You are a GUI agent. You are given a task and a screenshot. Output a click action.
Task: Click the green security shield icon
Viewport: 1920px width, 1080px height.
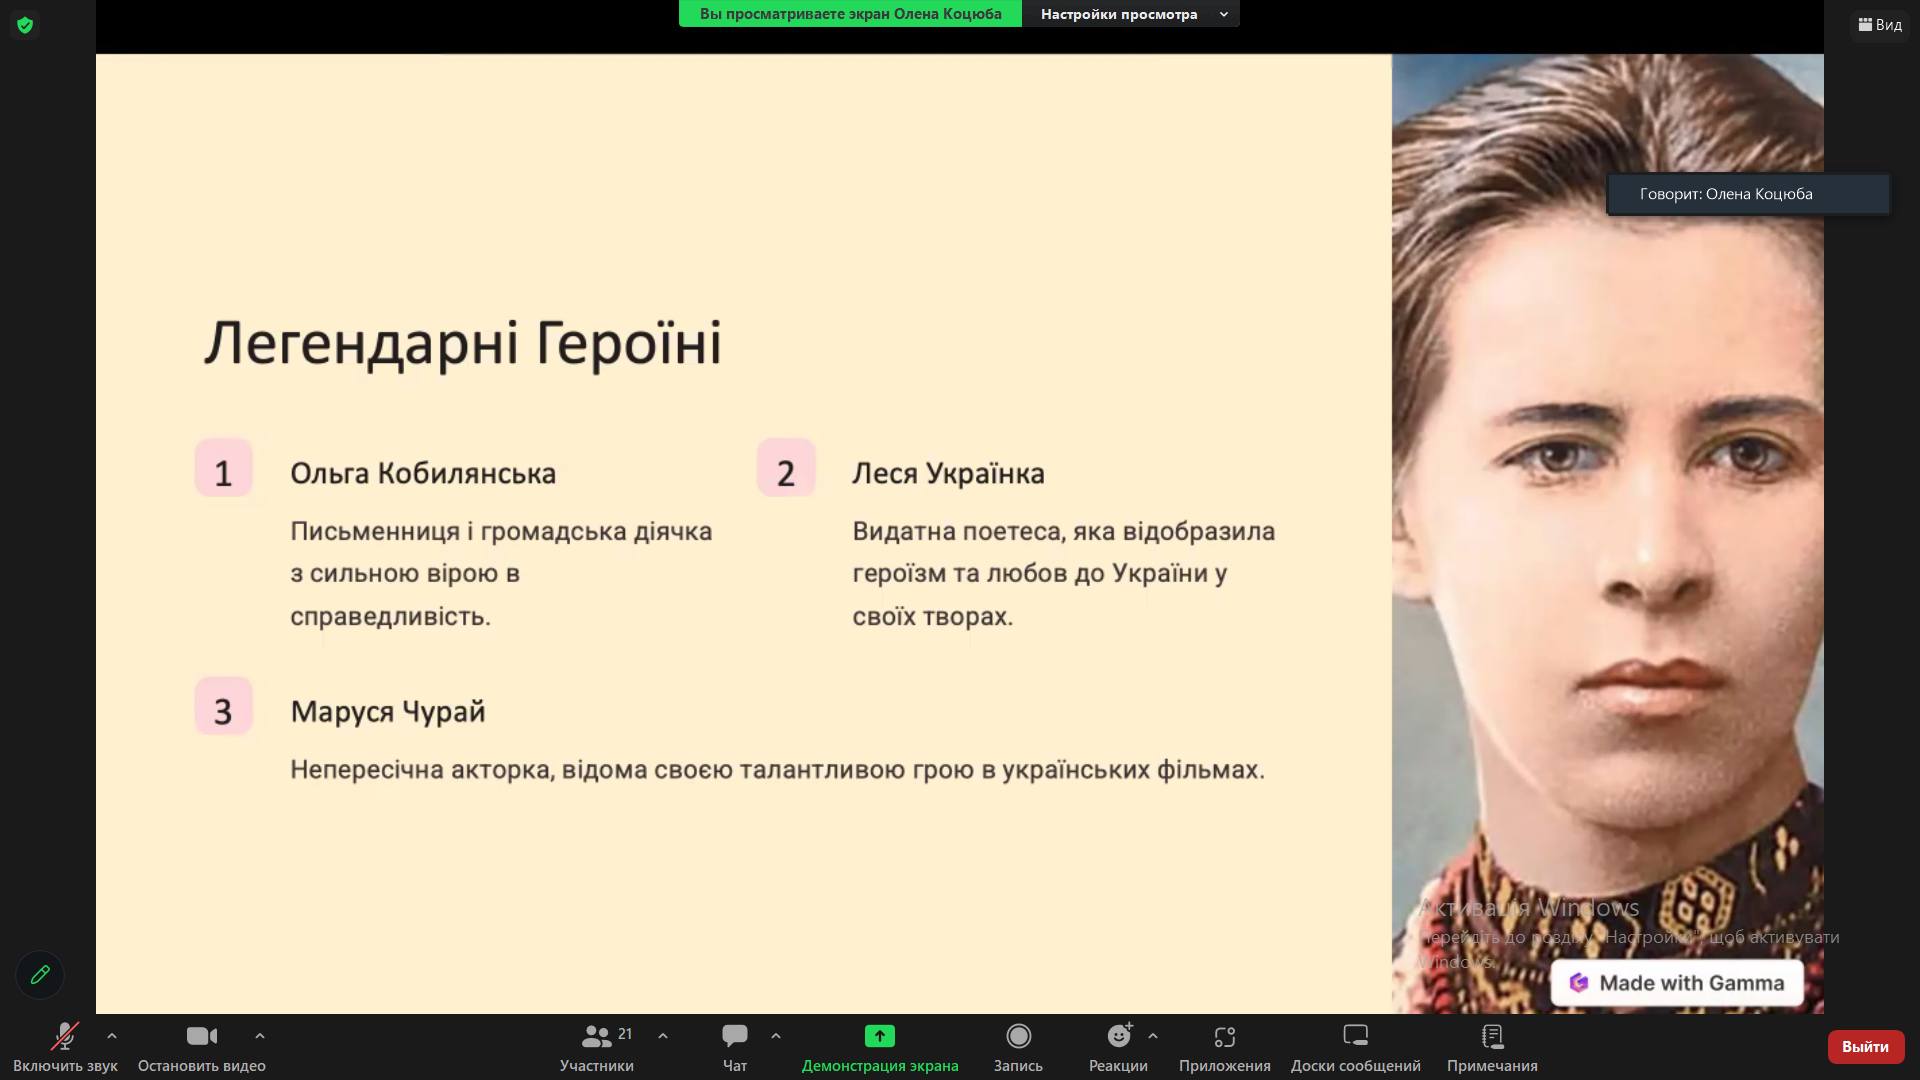[x=25, y=25]
